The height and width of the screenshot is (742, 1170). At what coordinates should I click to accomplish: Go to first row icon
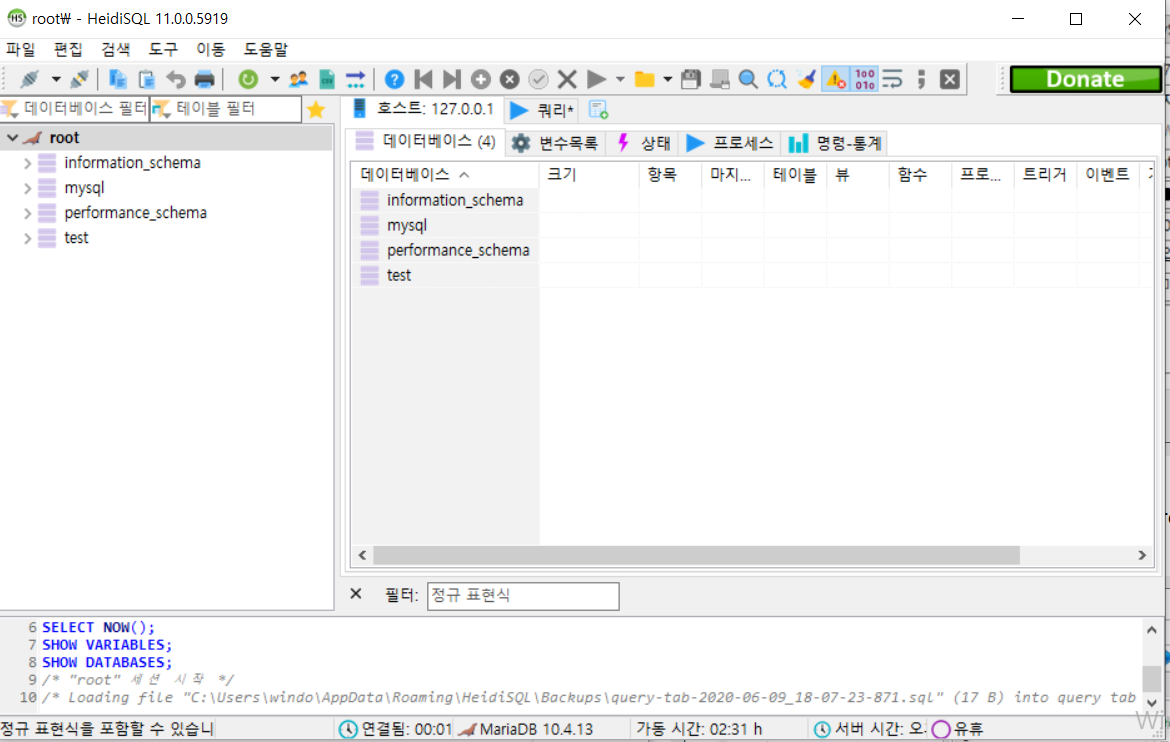(x=423, y=79)
